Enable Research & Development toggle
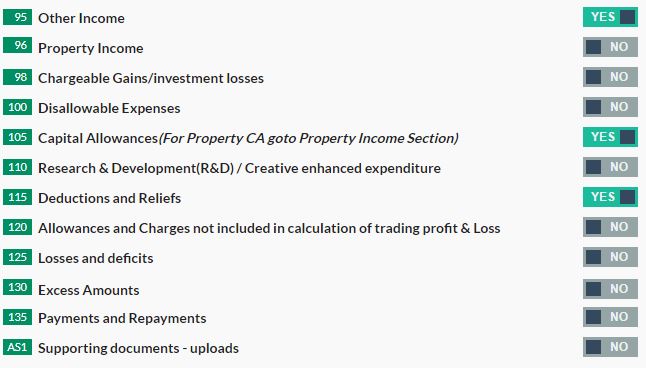 [x=610, y=167]
